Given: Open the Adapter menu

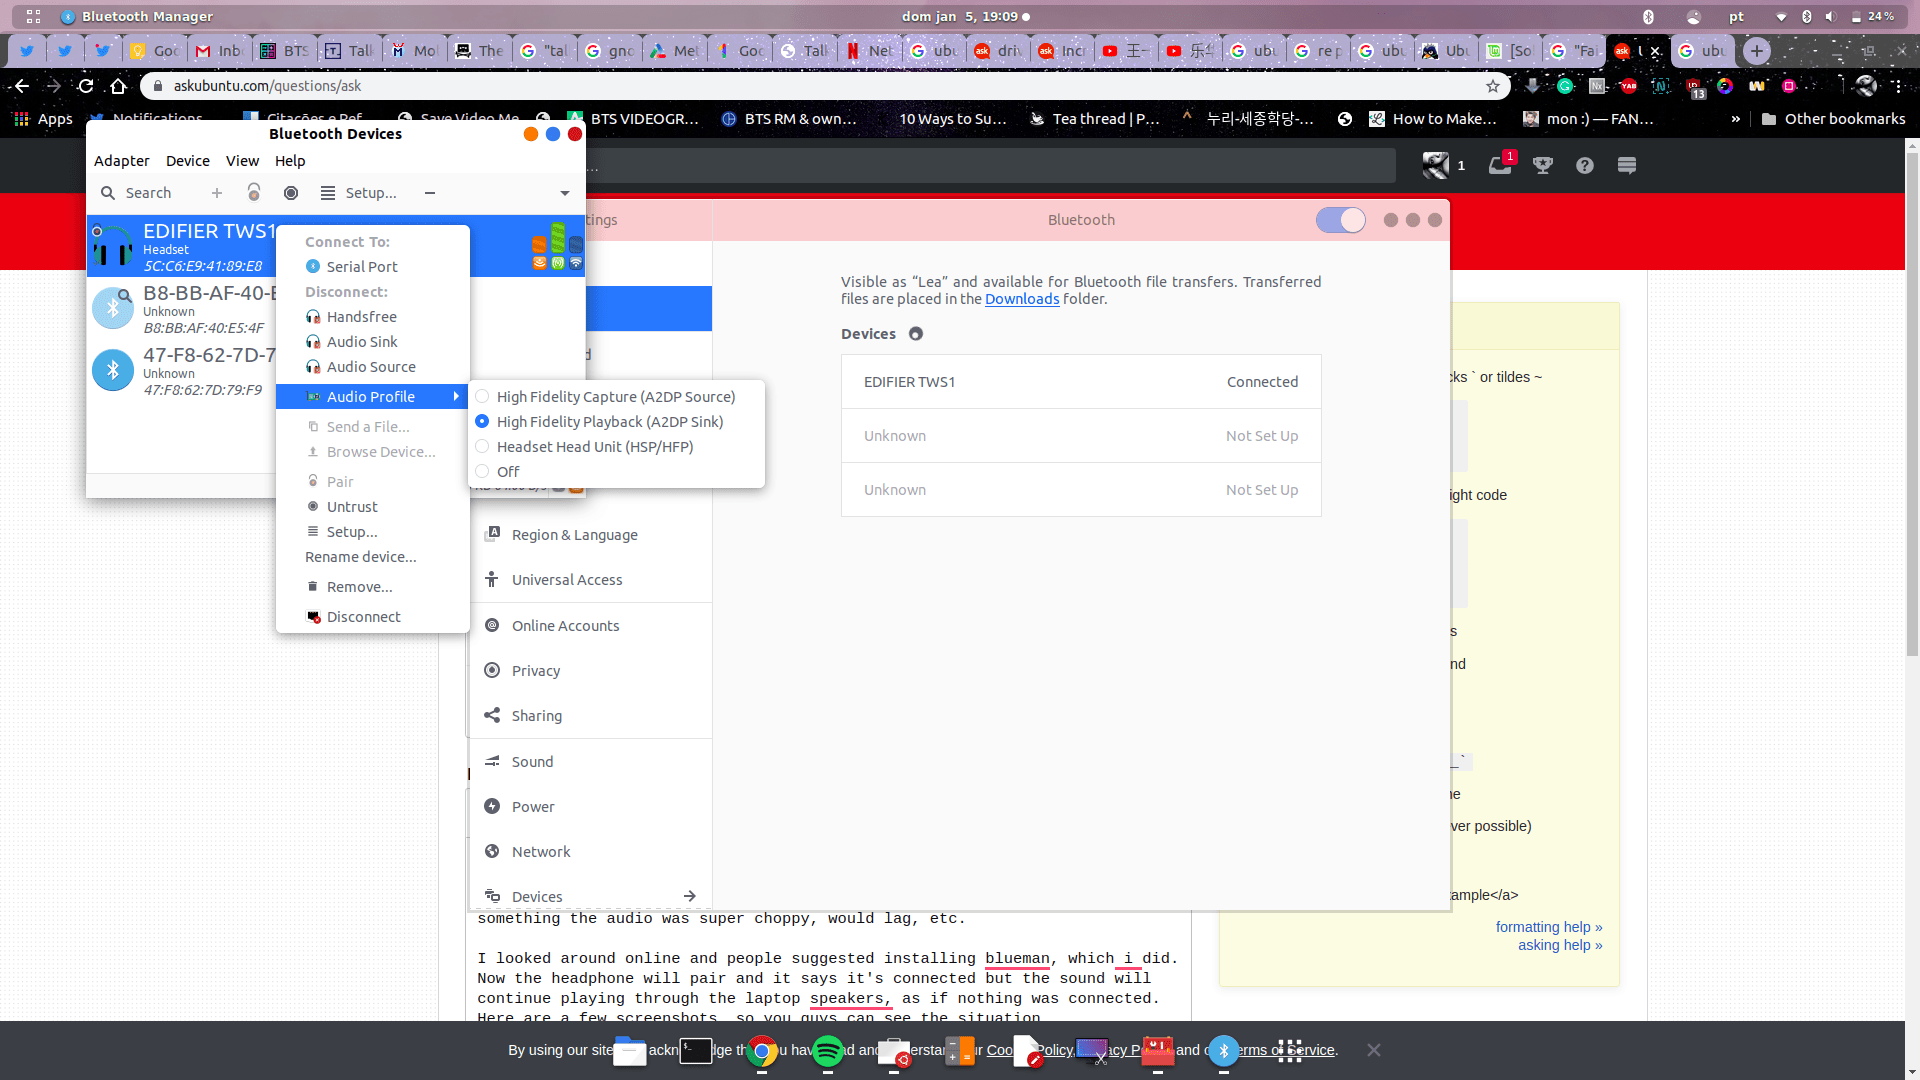Looking at the screenshot, I should [121, 161].
